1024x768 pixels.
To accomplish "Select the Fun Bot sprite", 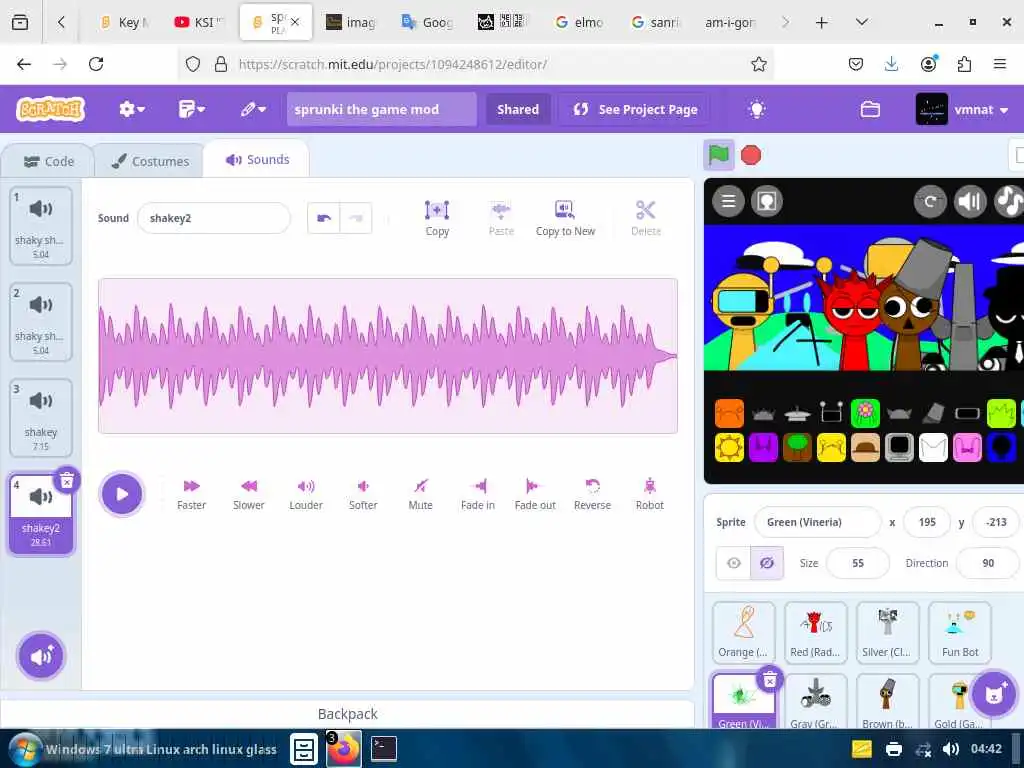I will pos(960,632).
